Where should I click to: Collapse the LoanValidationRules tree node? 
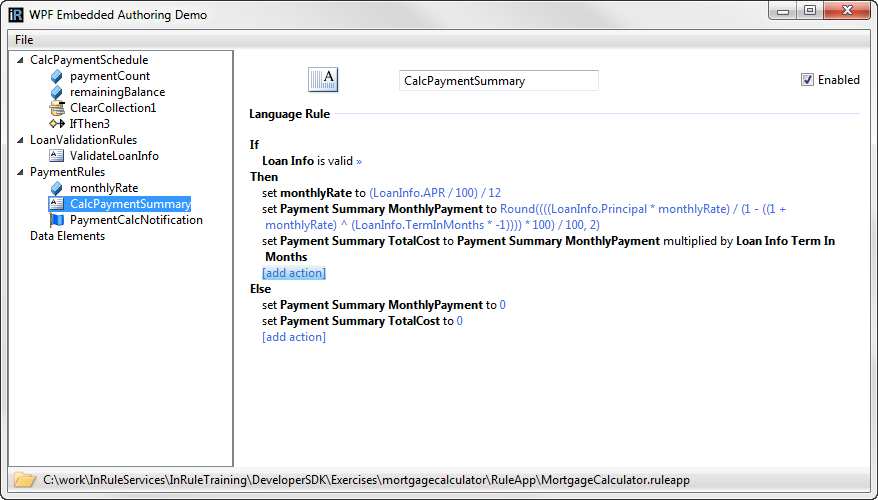click(21, 140)
